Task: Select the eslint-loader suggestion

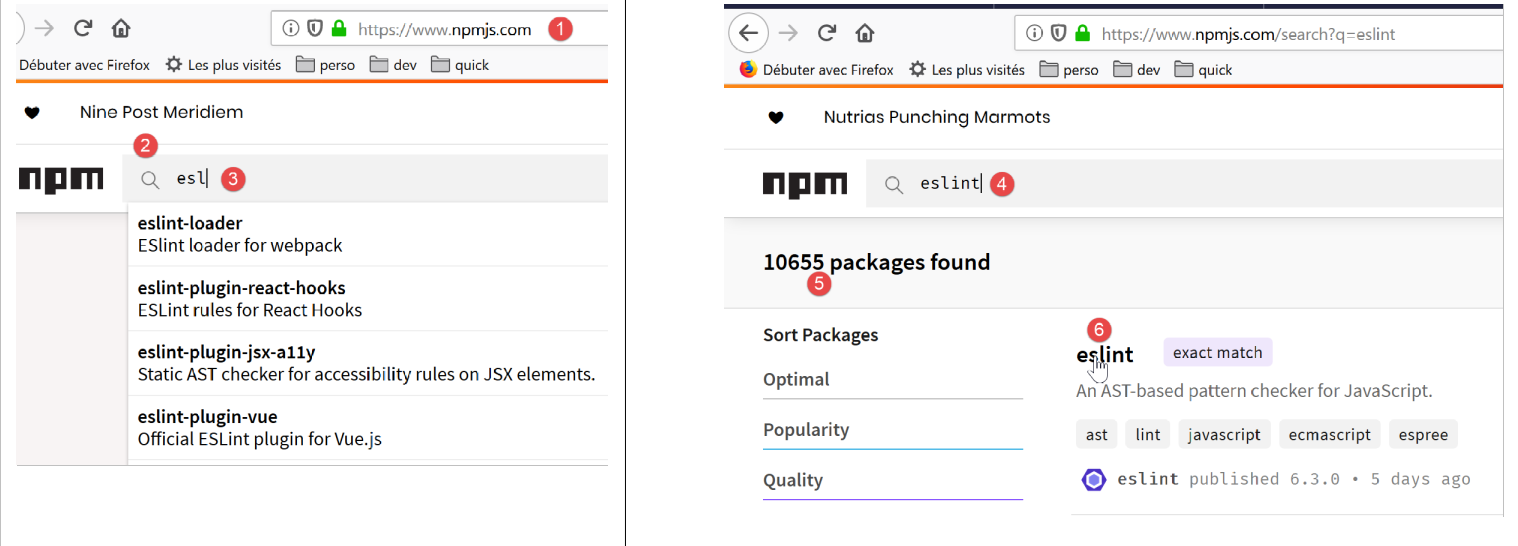Action: coord(190,223)
